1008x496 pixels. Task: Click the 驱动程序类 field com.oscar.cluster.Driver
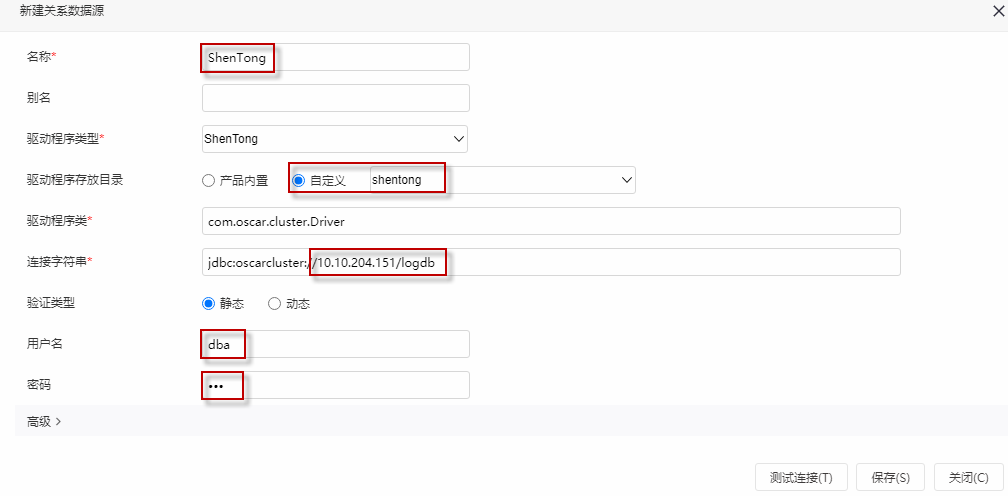pos(551,221)
